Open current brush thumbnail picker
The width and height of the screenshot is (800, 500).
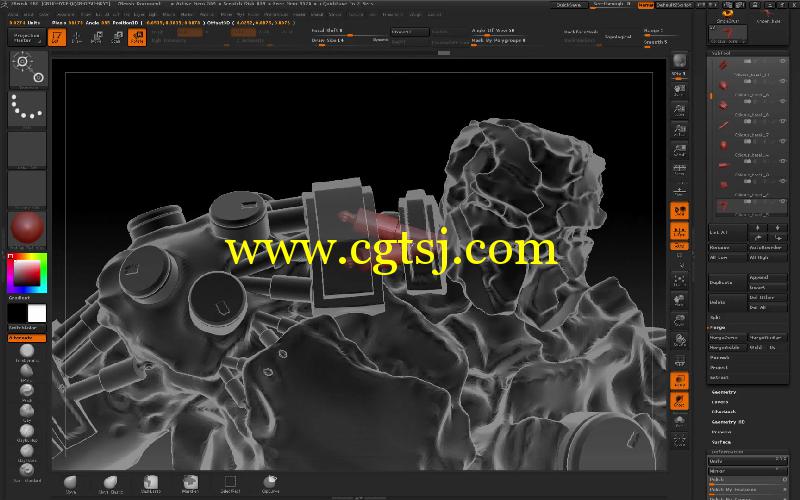(28, 70)
